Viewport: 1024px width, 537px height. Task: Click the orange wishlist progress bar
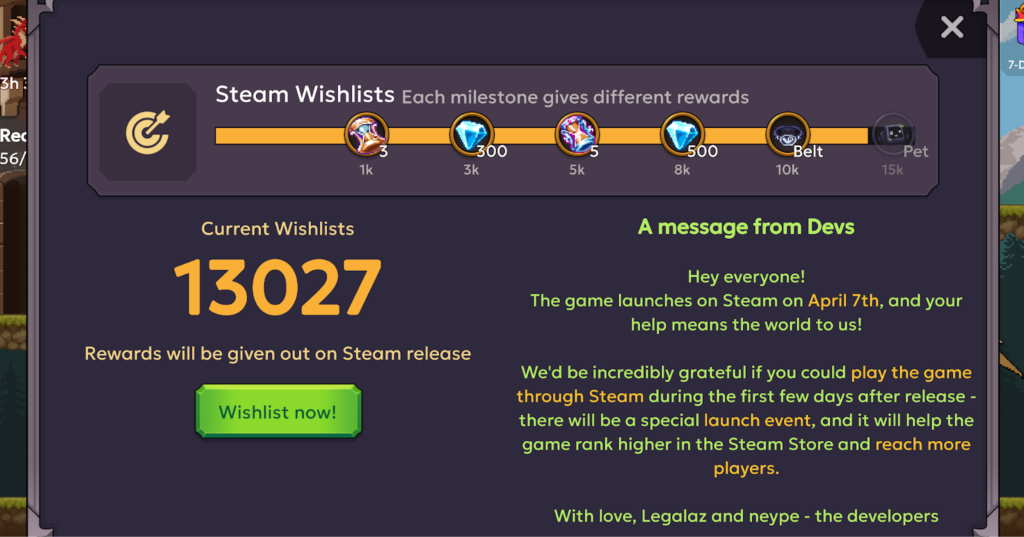tap(542, 135)
